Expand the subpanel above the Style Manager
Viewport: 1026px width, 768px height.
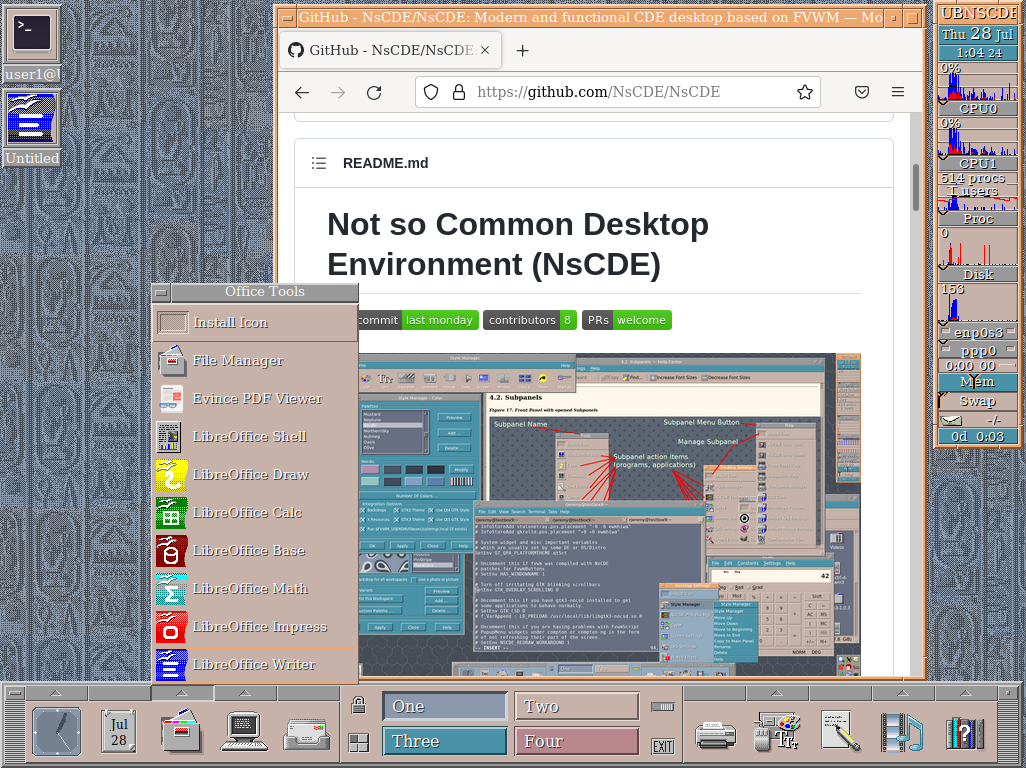pyautogui.click(x=775, y=693)
